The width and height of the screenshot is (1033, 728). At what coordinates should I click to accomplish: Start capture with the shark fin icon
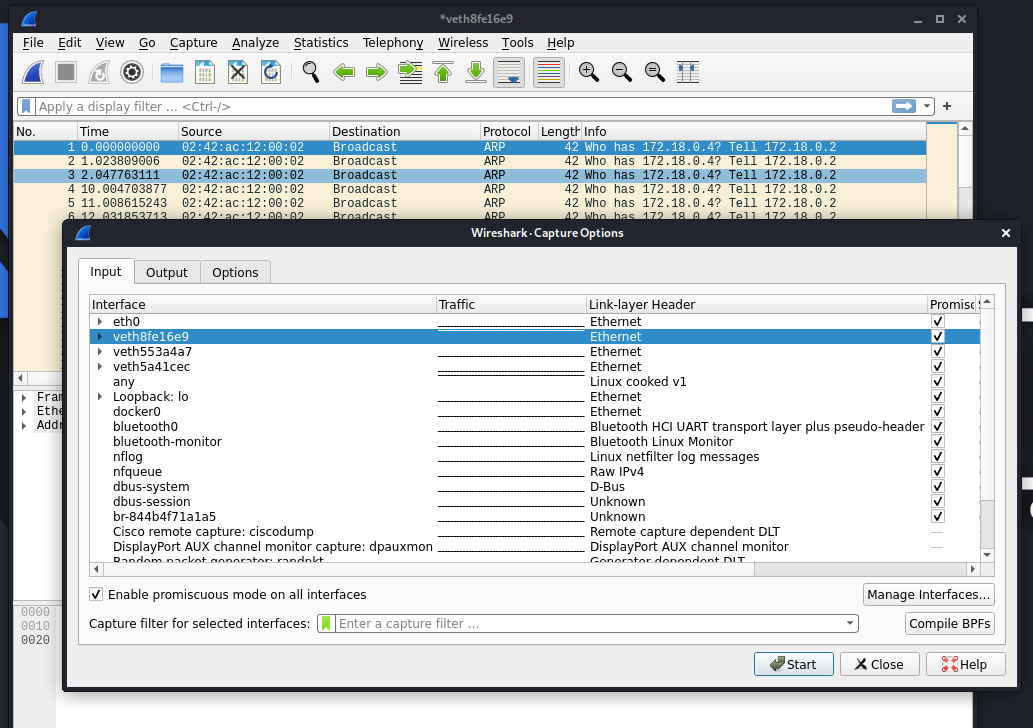pos(33,72)
